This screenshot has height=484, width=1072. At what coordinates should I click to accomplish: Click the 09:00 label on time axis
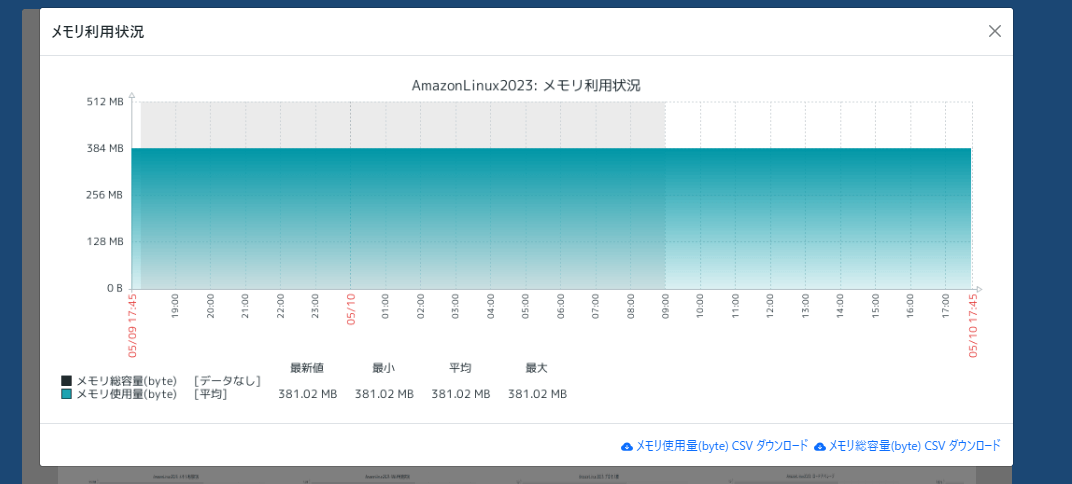point(666,304)
